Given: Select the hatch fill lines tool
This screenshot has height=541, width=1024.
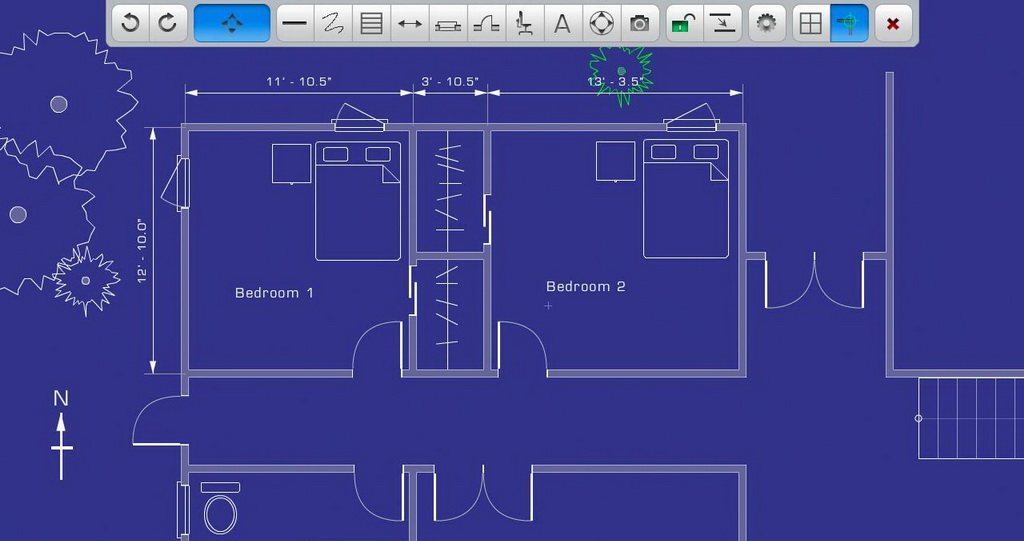Looking at the screenshot, I should pos(371,24).
